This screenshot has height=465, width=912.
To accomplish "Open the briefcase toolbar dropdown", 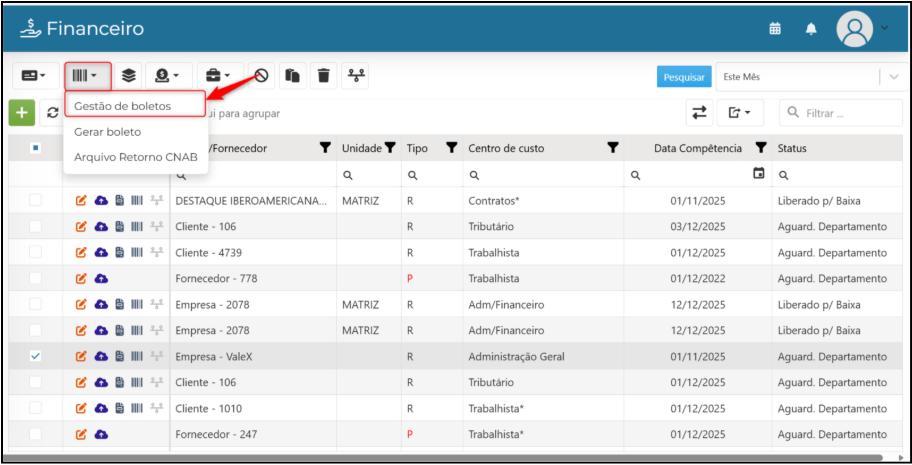I will [x=220, y=76].
